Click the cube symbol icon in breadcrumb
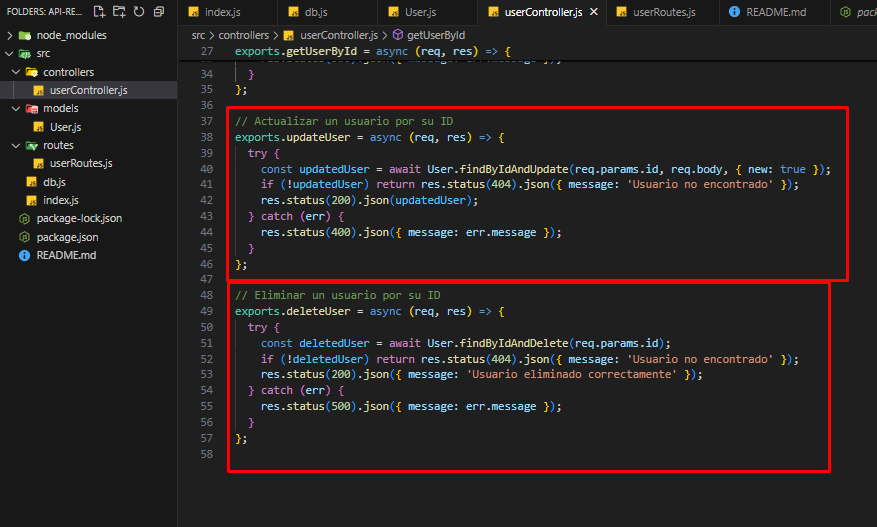The height and width of the screenshot is (527, 877). (398, 35)
